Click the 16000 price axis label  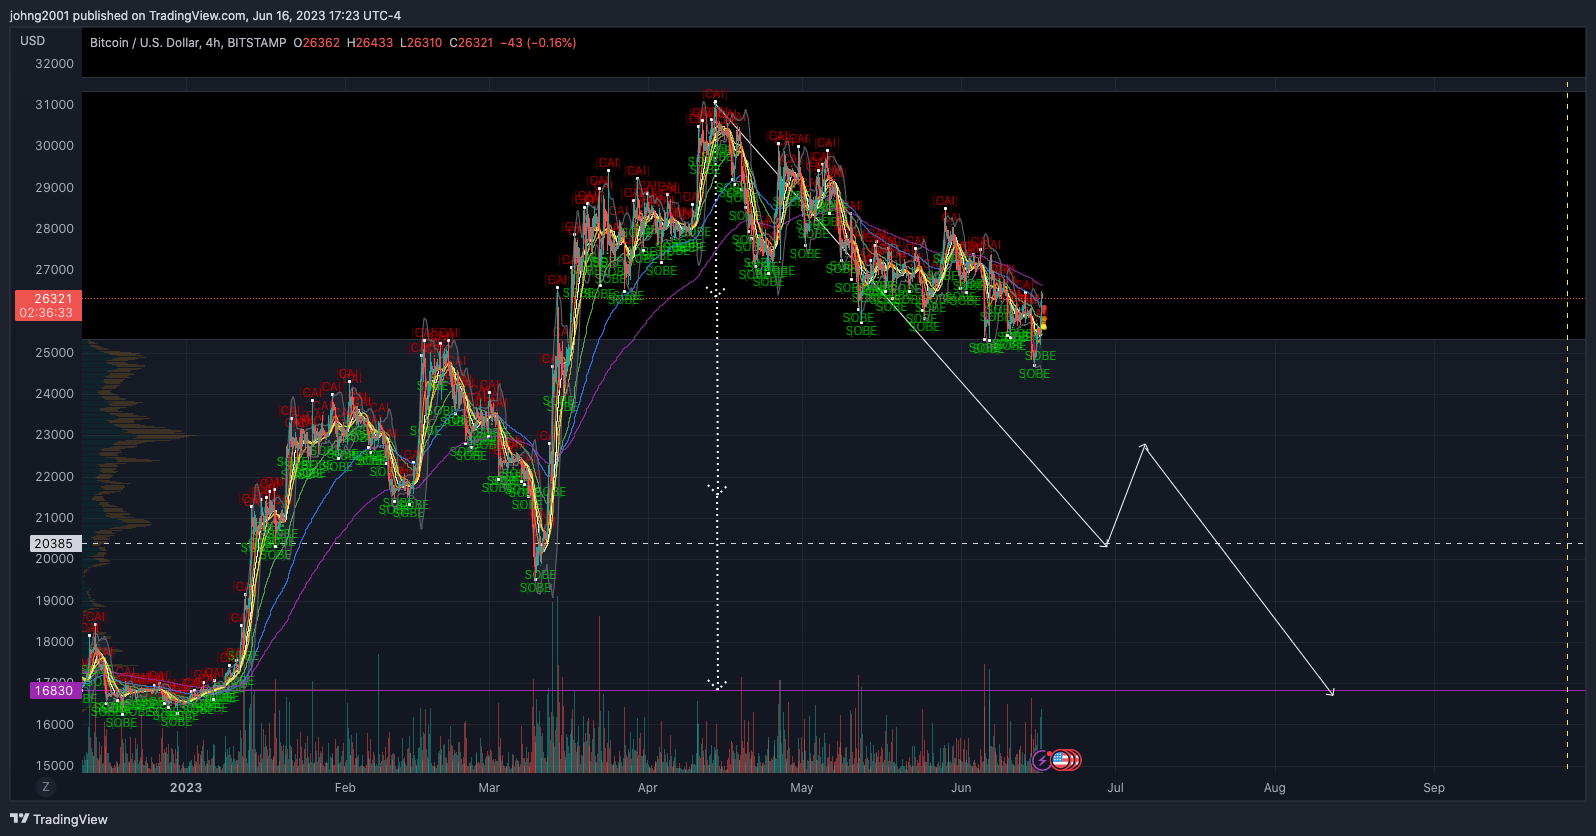point(55,725)
